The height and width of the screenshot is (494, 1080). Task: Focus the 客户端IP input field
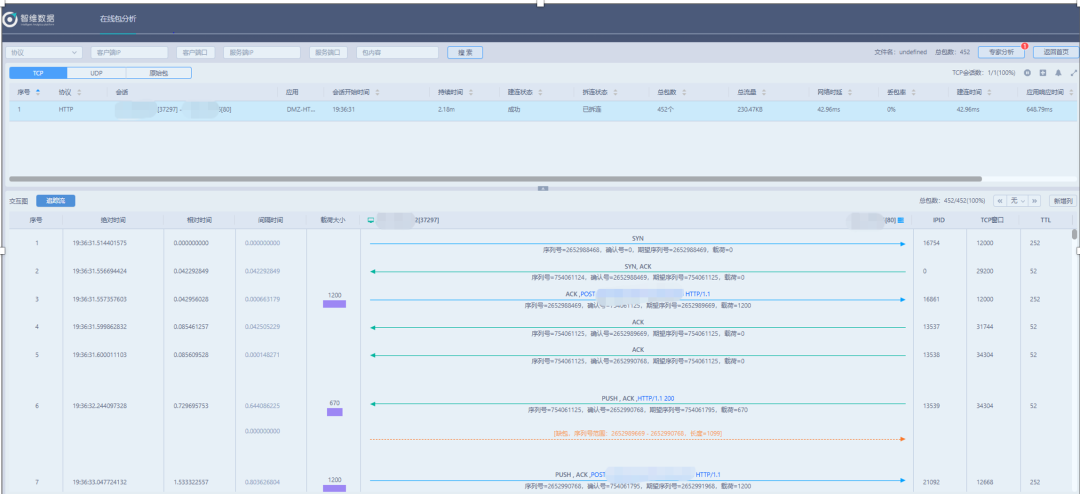tap(129, 52)
